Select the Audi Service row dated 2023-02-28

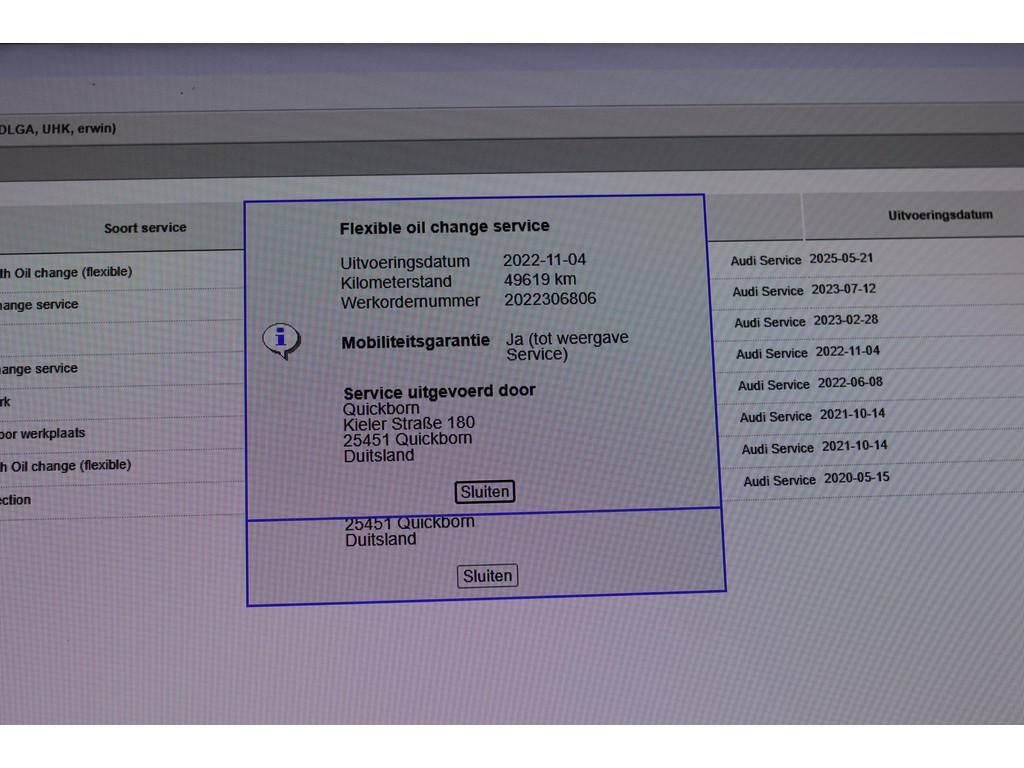pos(805,321)
